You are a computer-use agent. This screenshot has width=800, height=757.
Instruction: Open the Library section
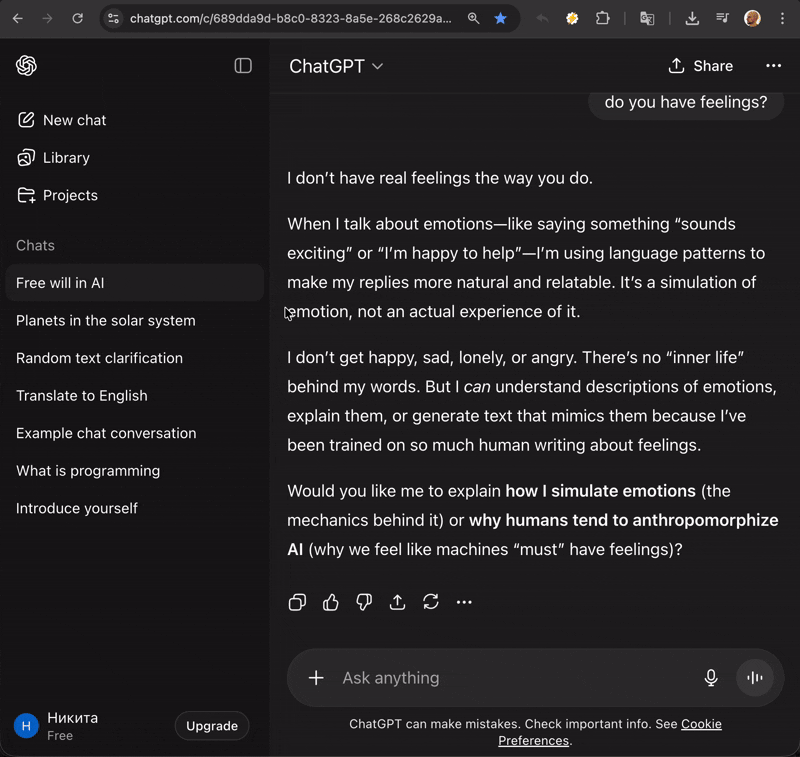coord(66,157)
